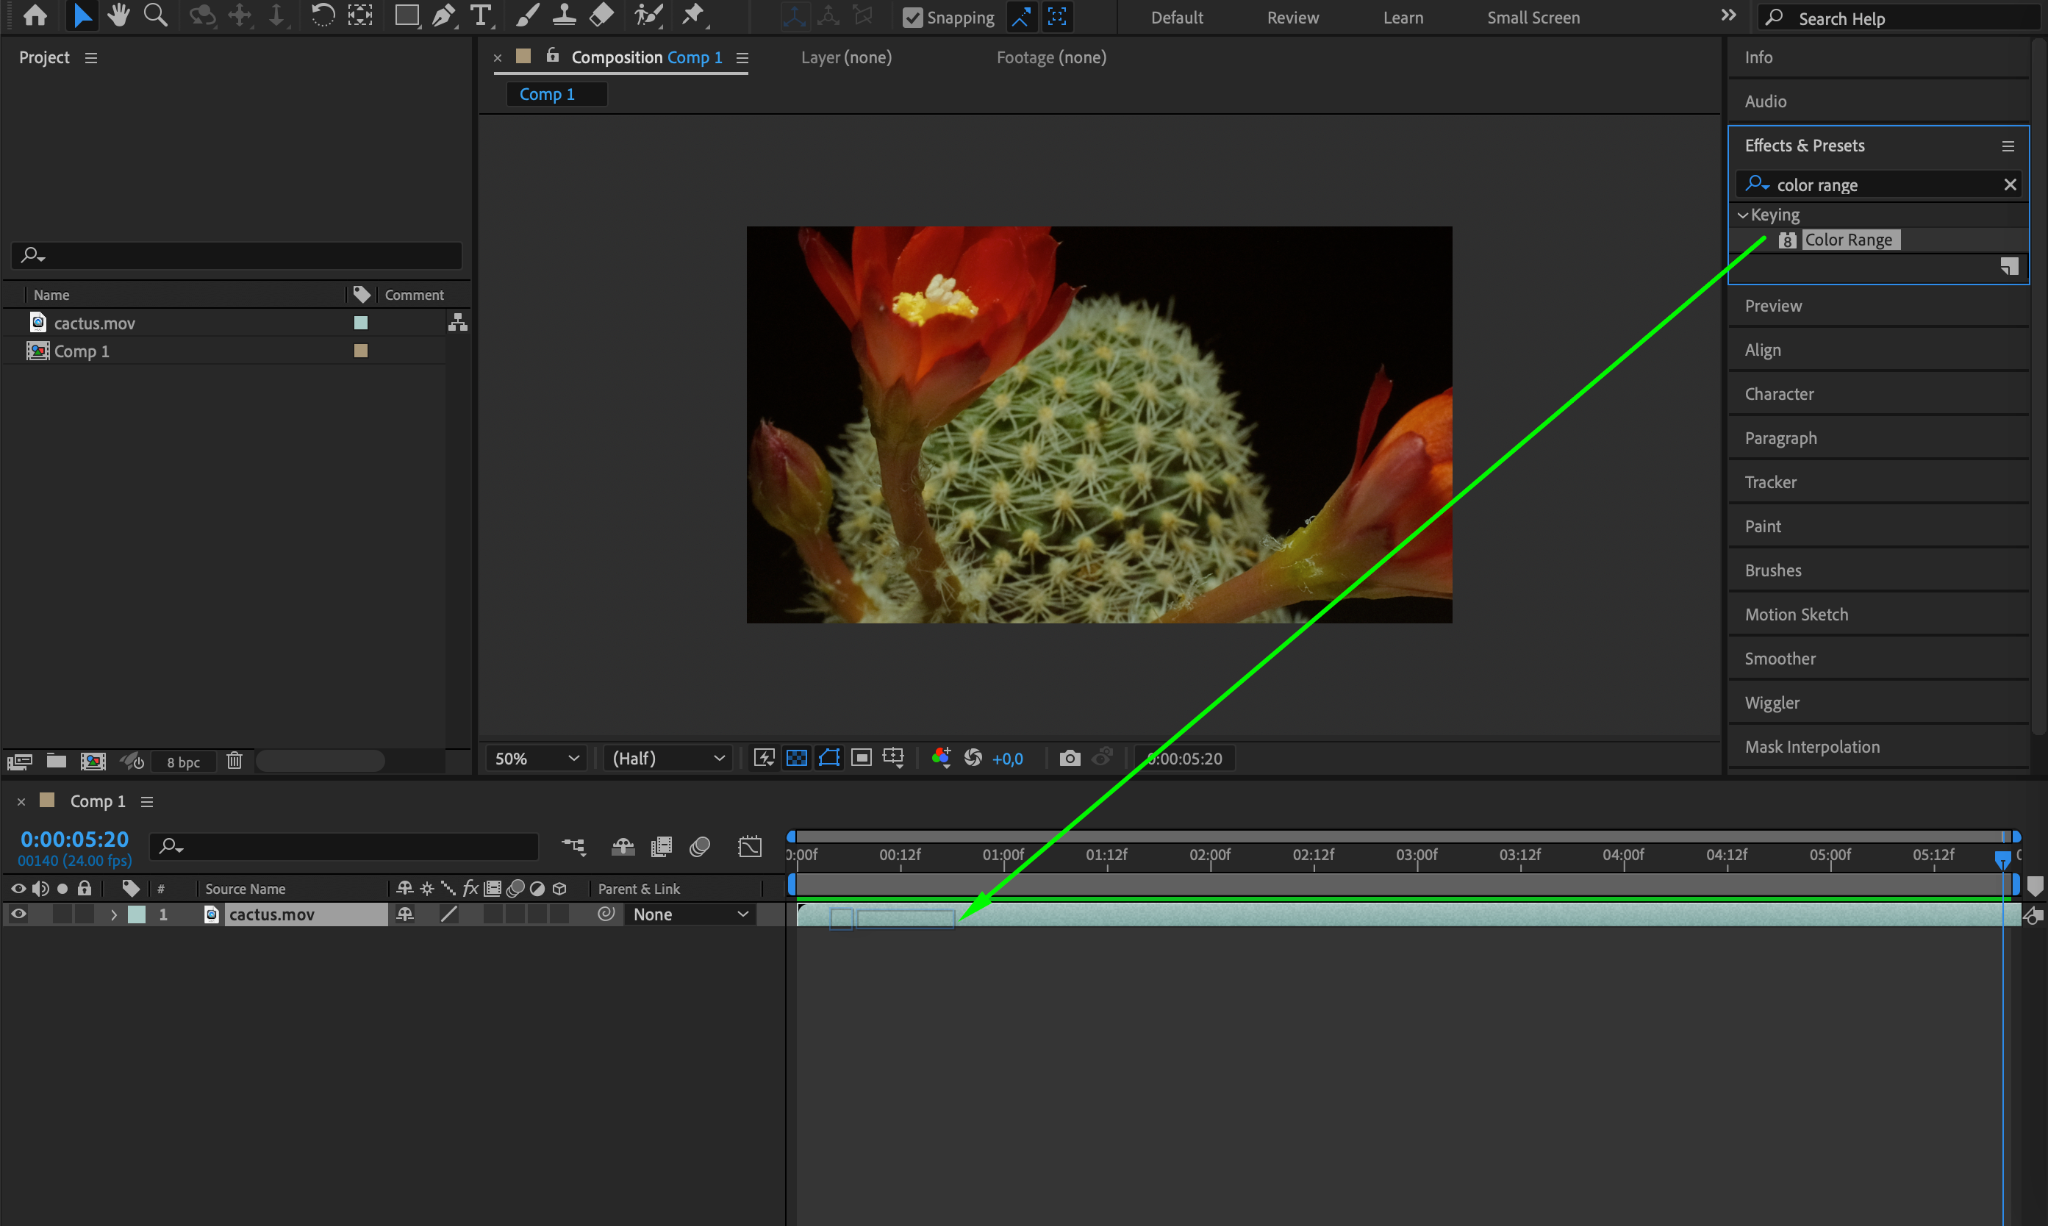The image size is (2048, 1226).
Task: Select the Zoom magnifier tool
Action: point(155,15)
